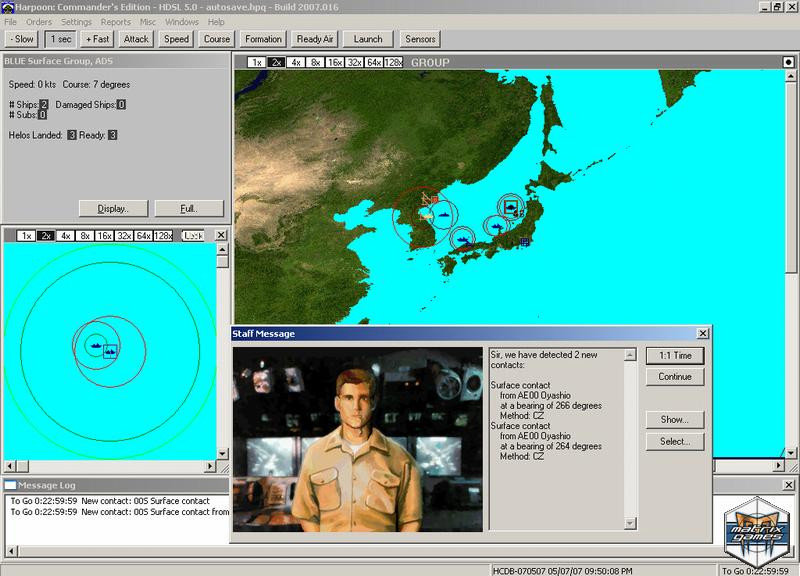Set unit window zoom to 128x
The image size is (800, 576).
163,236
